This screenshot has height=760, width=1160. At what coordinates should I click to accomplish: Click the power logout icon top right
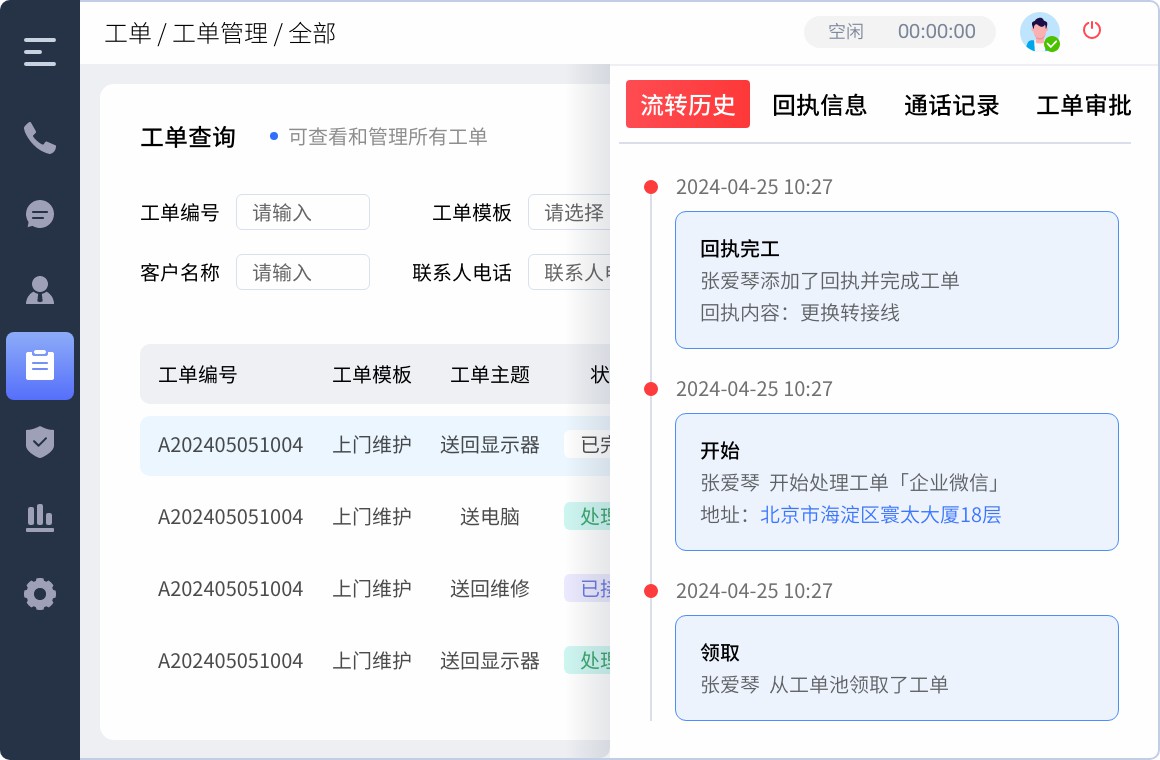1092,31
